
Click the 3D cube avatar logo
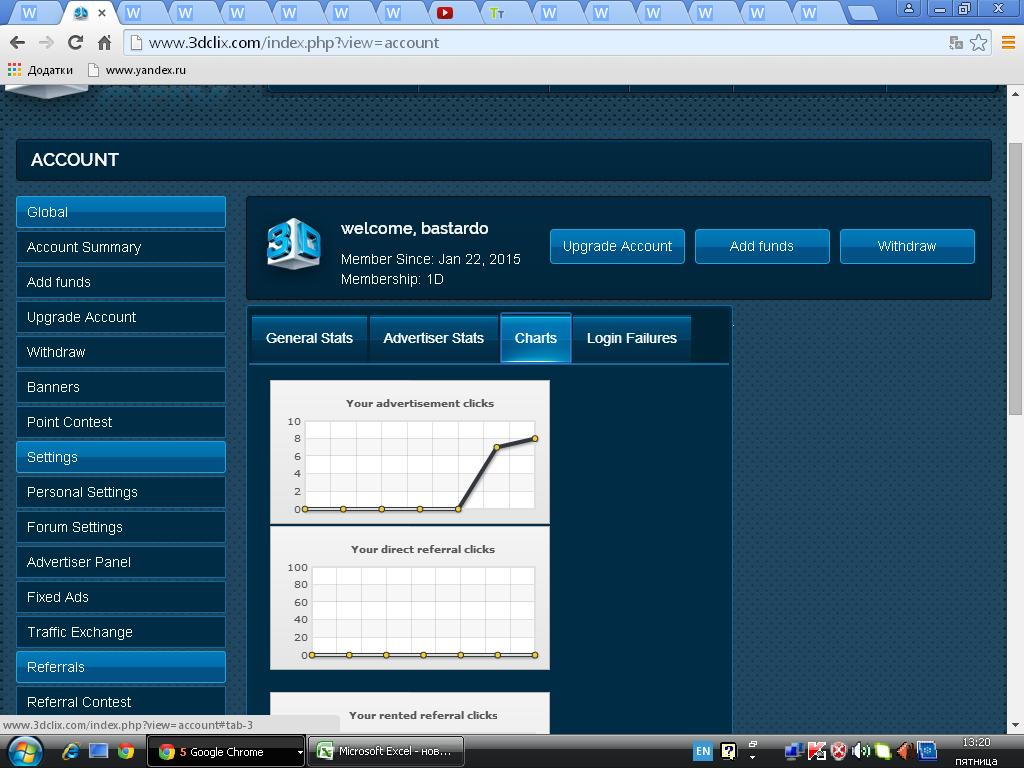click(x=294, y=244)
